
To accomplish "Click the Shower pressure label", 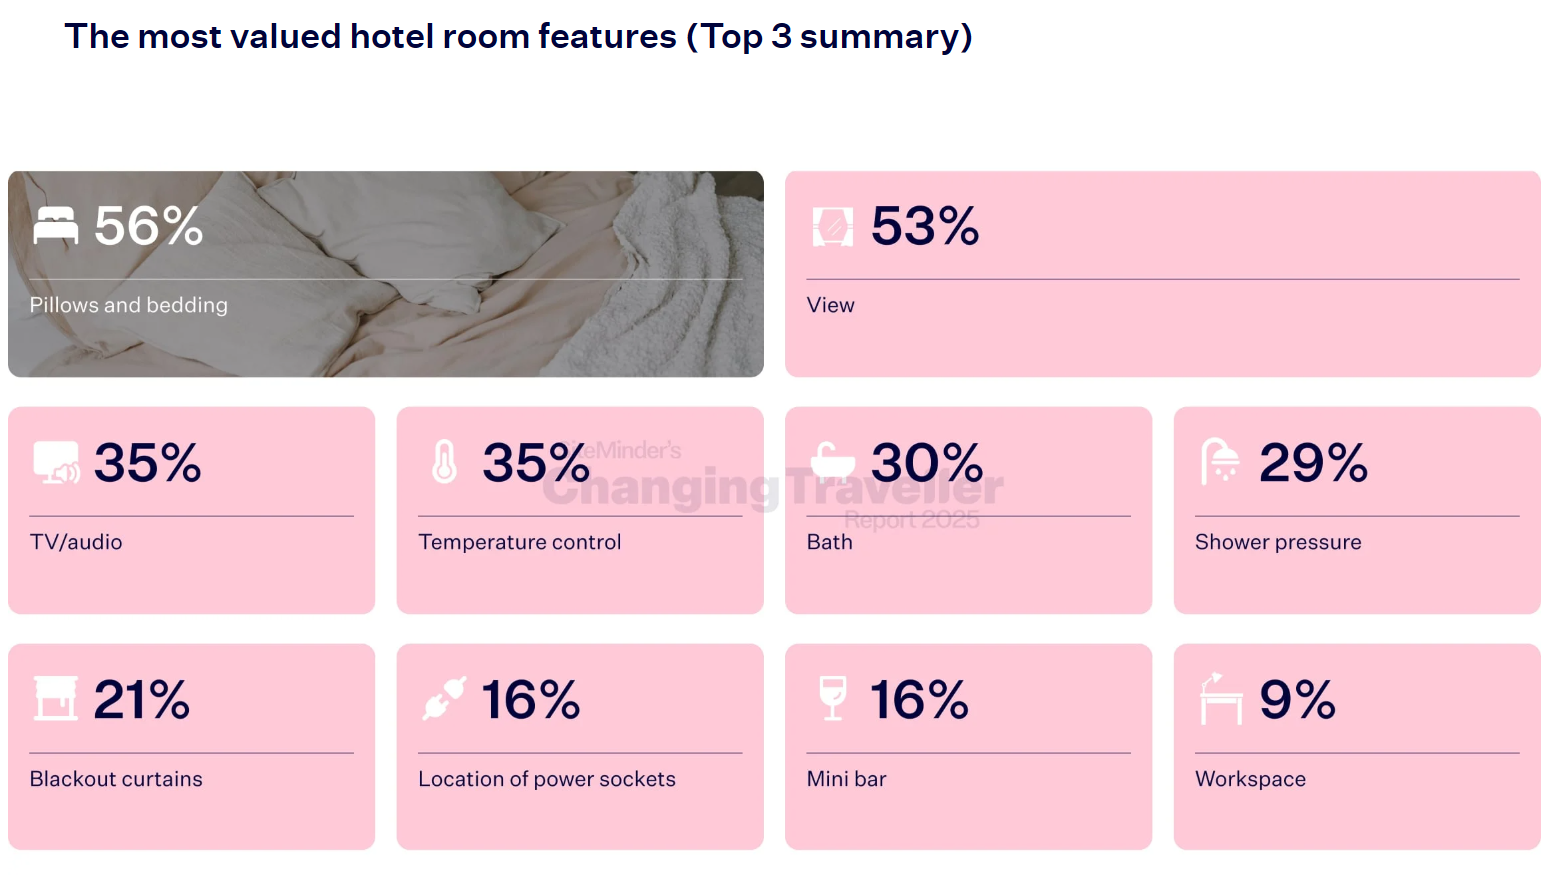I will (1277, 542).
